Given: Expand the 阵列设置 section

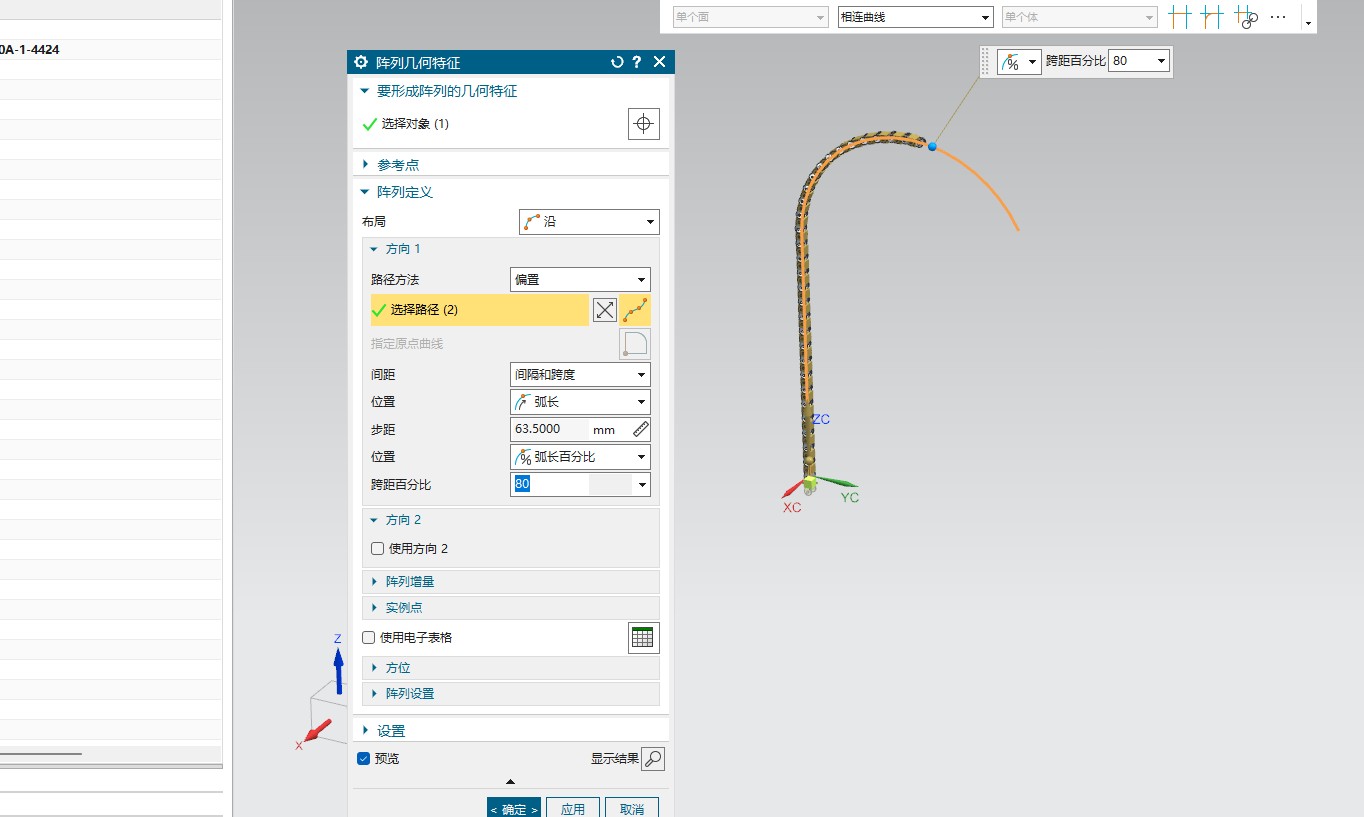Looking at the screenshot, I should point(375,694).
